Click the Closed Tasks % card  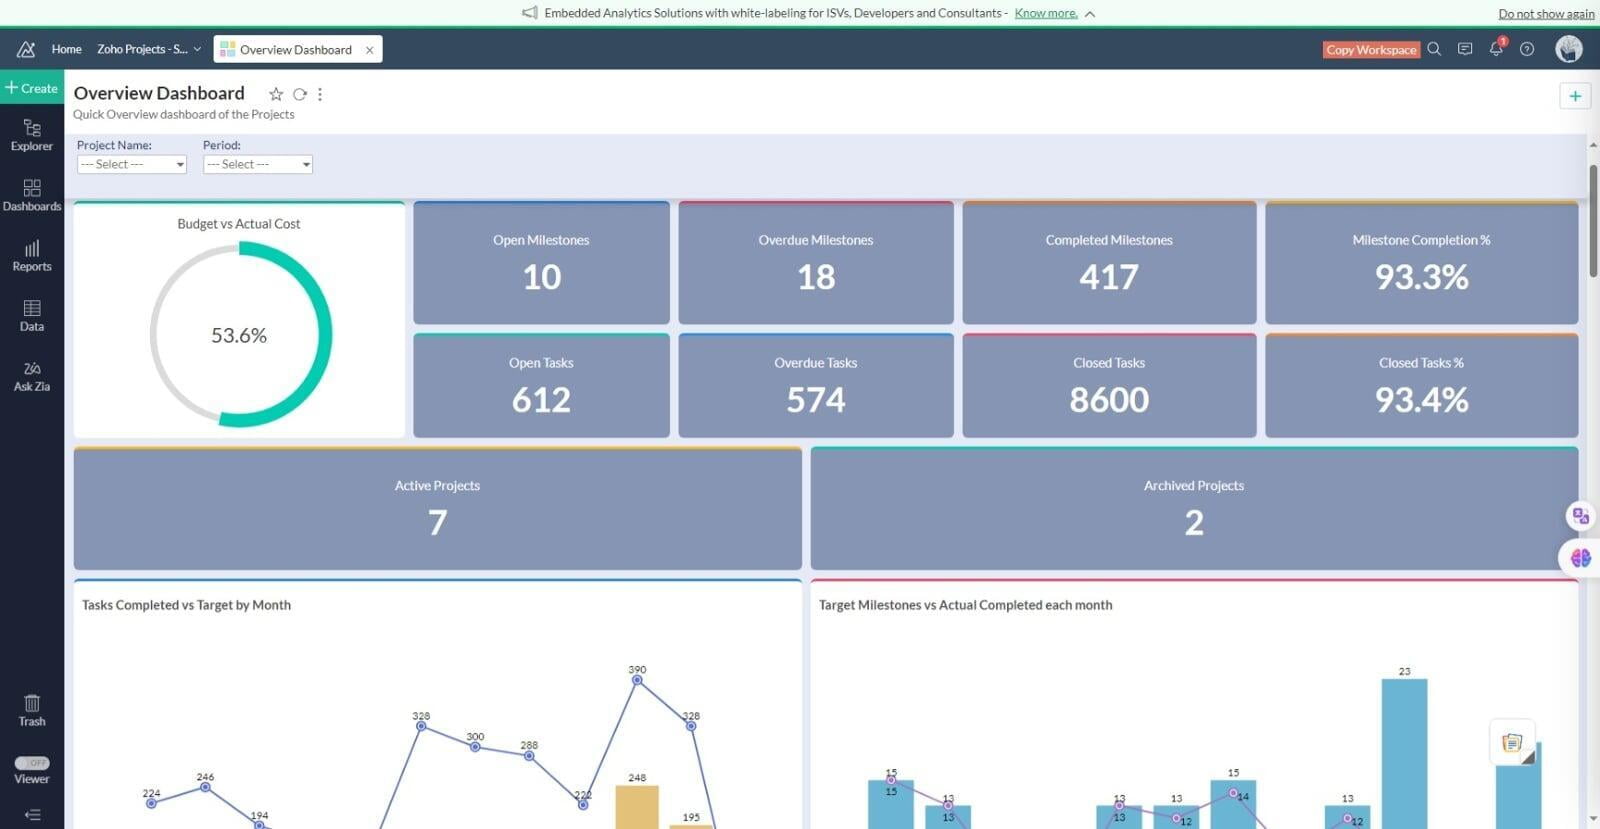(x=1421, y=386)
